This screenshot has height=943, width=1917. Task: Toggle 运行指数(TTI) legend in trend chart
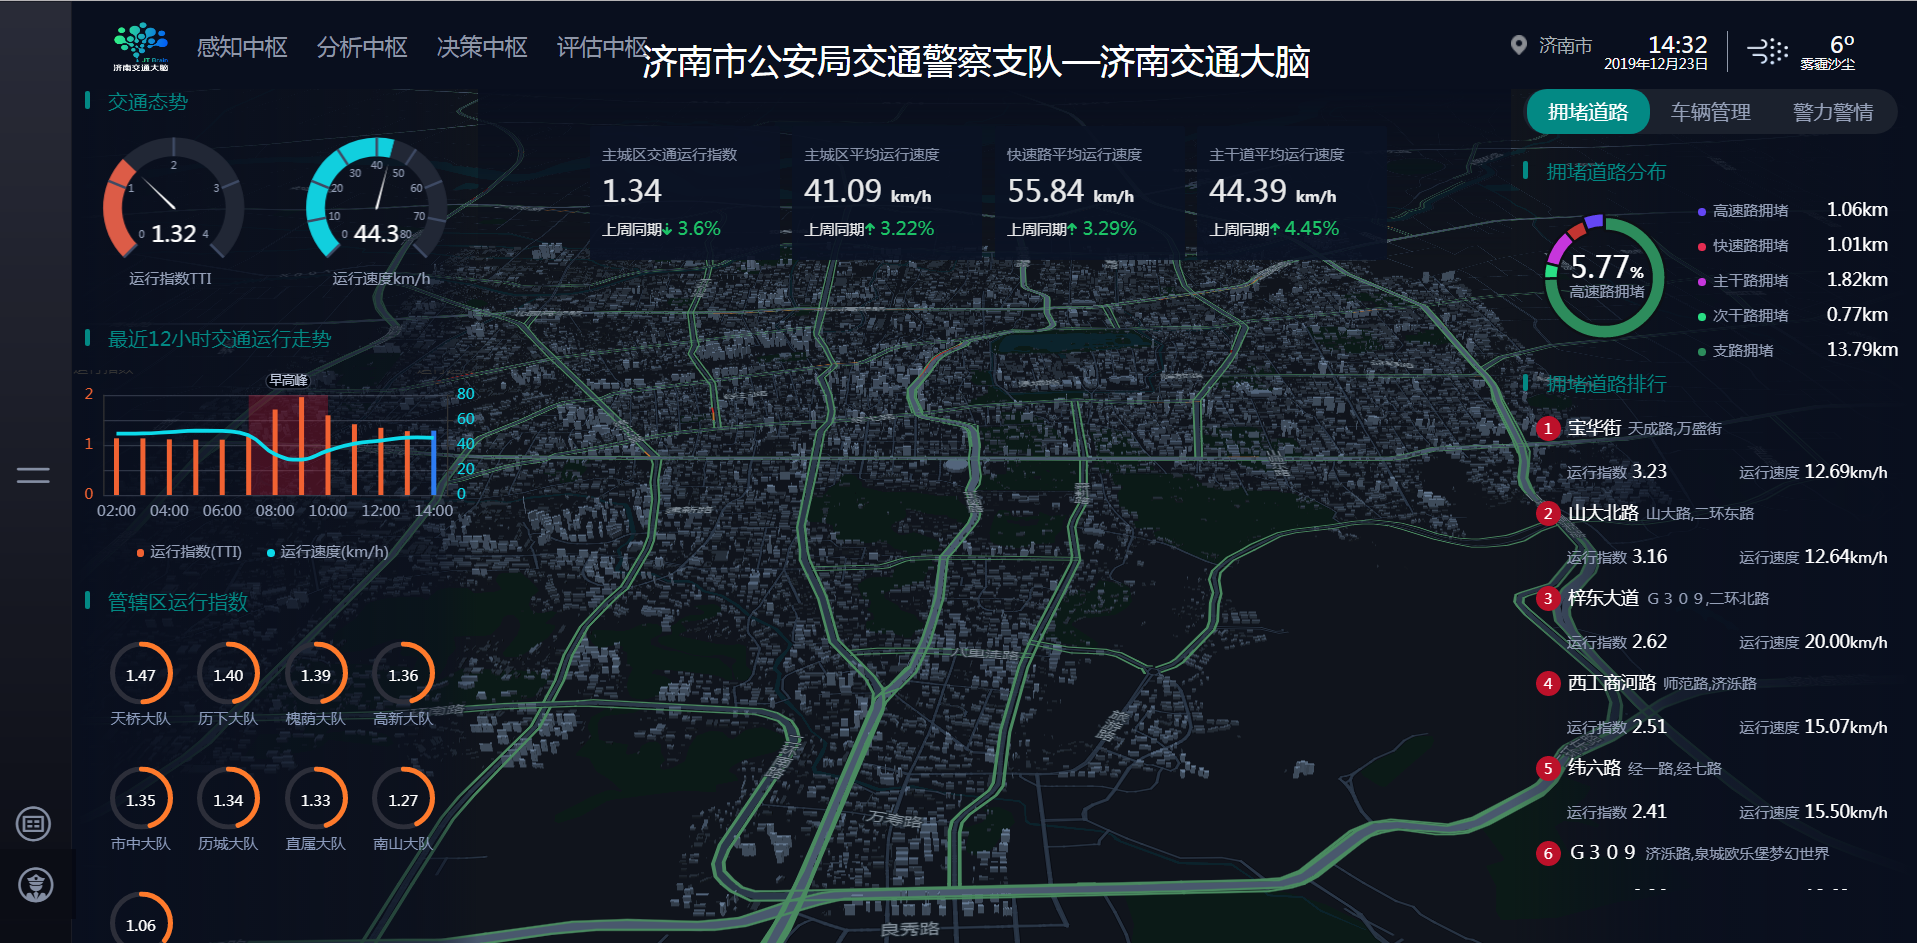click(190, 552)
